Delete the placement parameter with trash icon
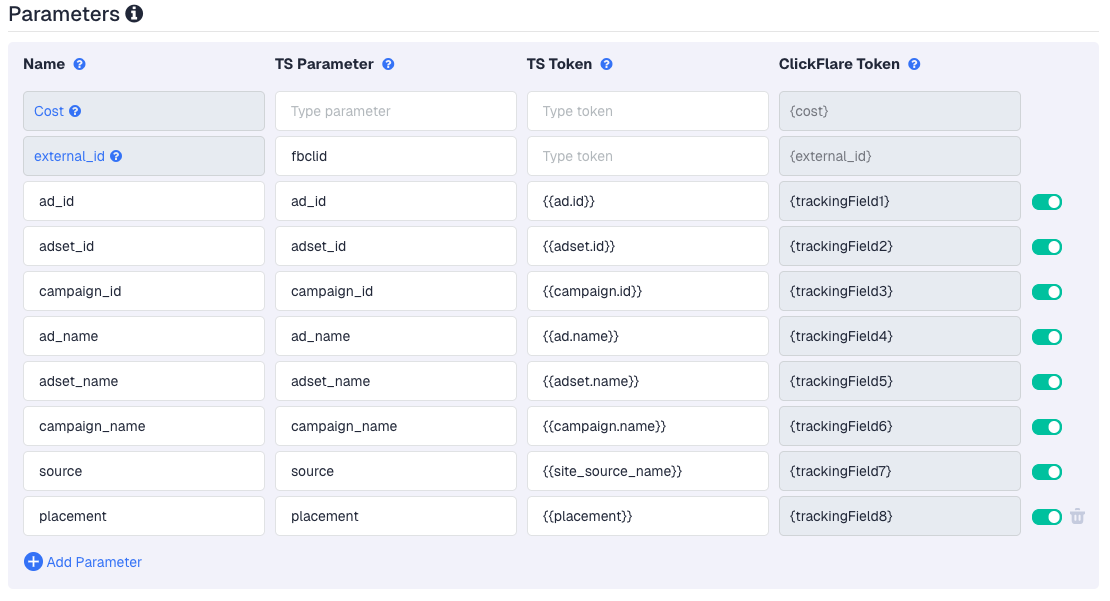The image size is (1110, 601). point(1077,516)
